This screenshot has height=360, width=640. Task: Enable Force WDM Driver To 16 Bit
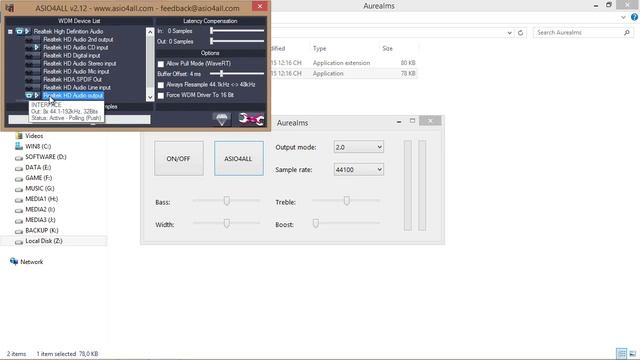coord(161,96)
